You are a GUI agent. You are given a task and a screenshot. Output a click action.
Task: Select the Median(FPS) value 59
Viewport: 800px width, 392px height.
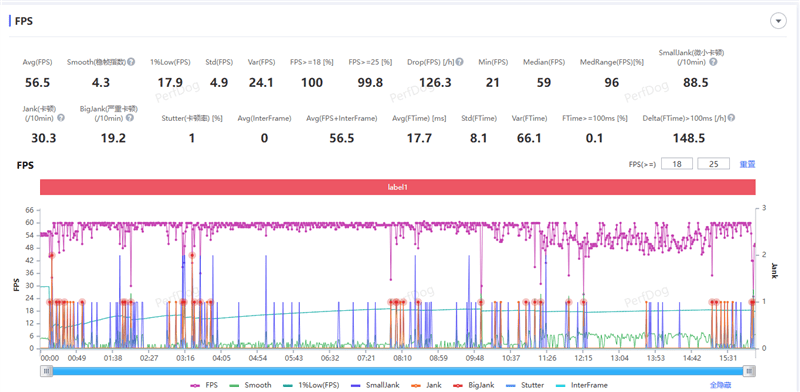(x=544, y=83)
